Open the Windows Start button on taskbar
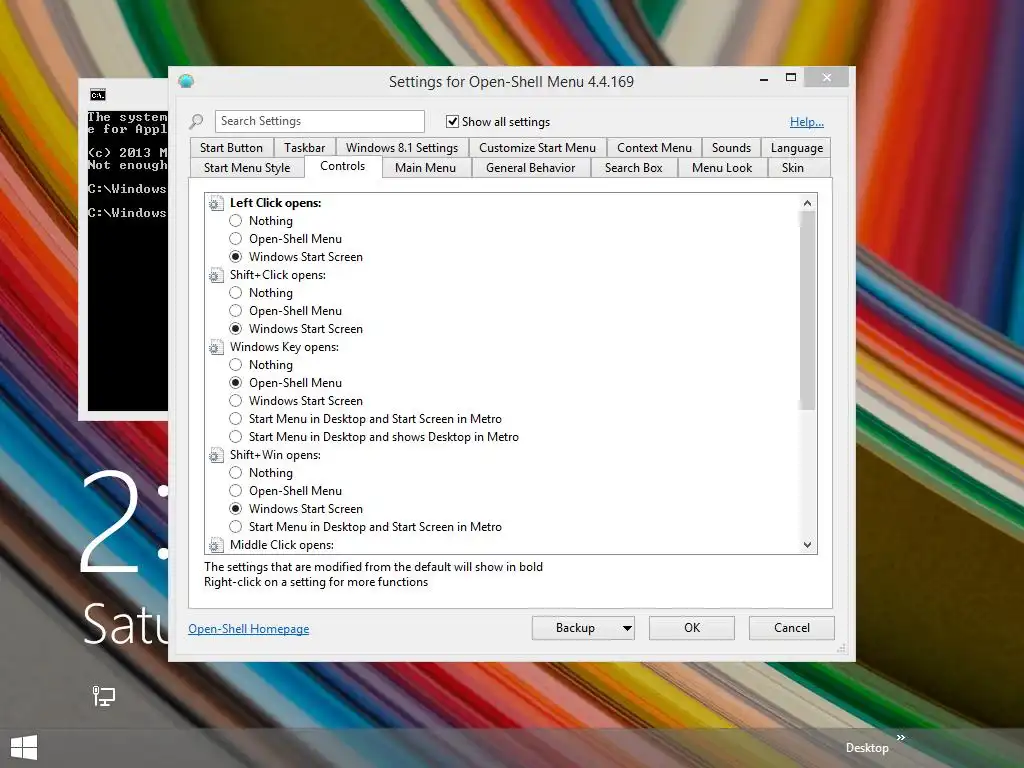This screenshot has height=768, width=1024. [x=24, y=748]
